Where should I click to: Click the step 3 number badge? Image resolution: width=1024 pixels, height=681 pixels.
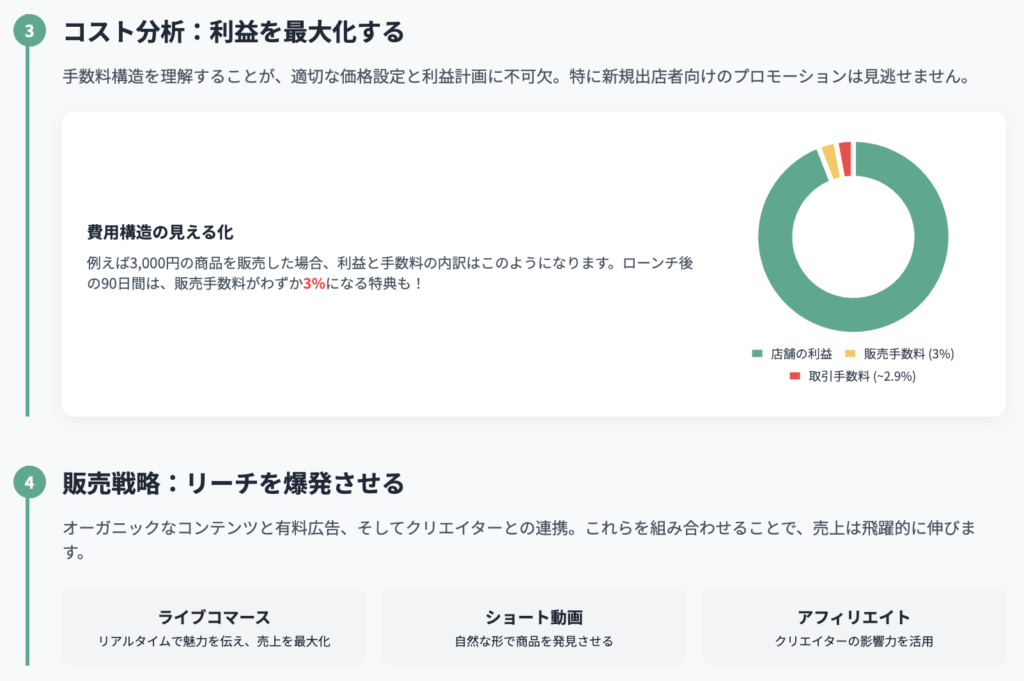coord(29,31)
